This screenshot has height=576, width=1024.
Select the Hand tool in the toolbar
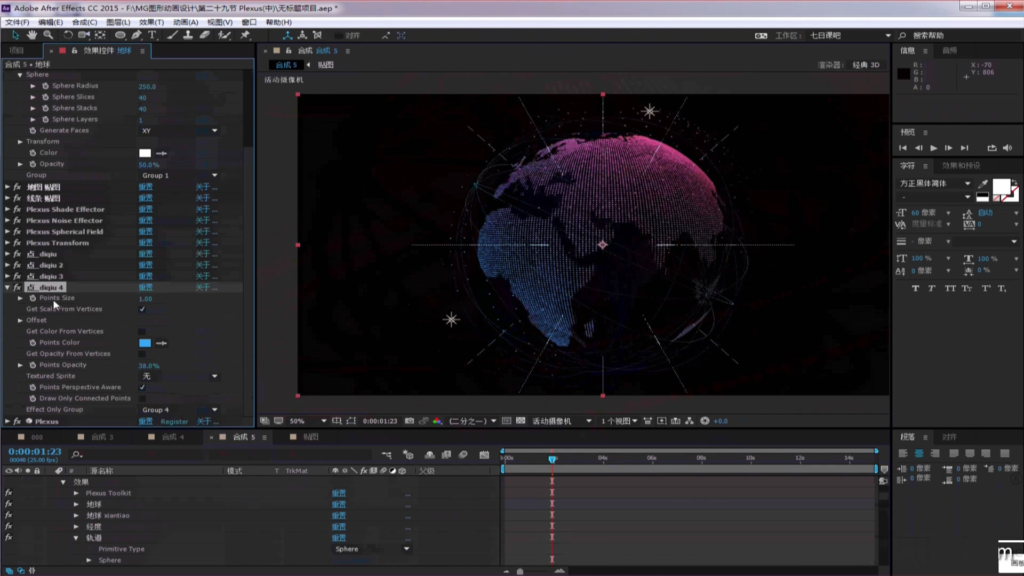(32, 35)
